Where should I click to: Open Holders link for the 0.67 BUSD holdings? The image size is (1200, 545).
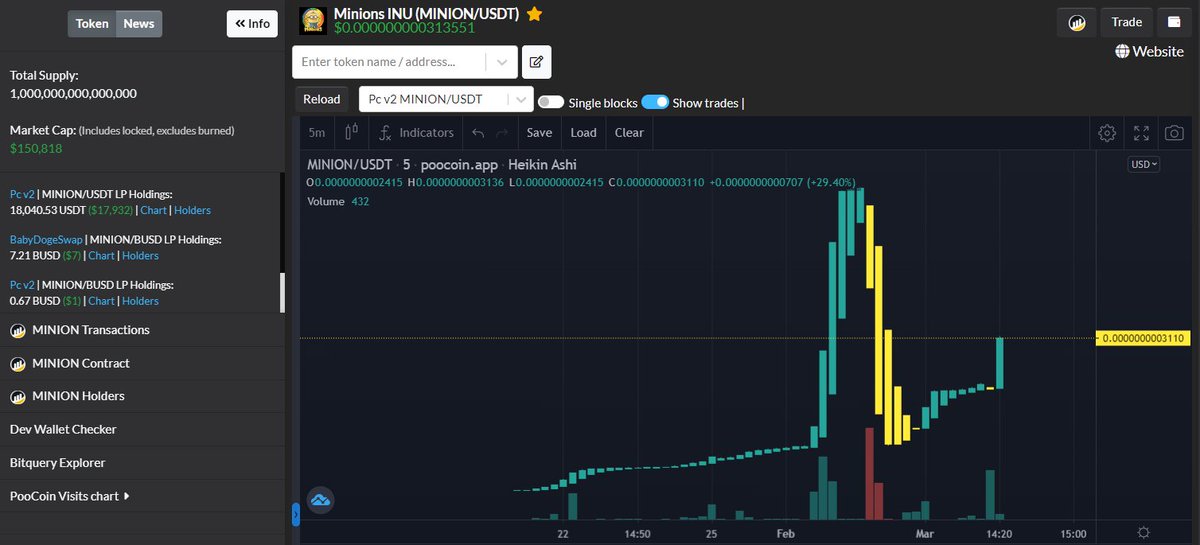140,301
